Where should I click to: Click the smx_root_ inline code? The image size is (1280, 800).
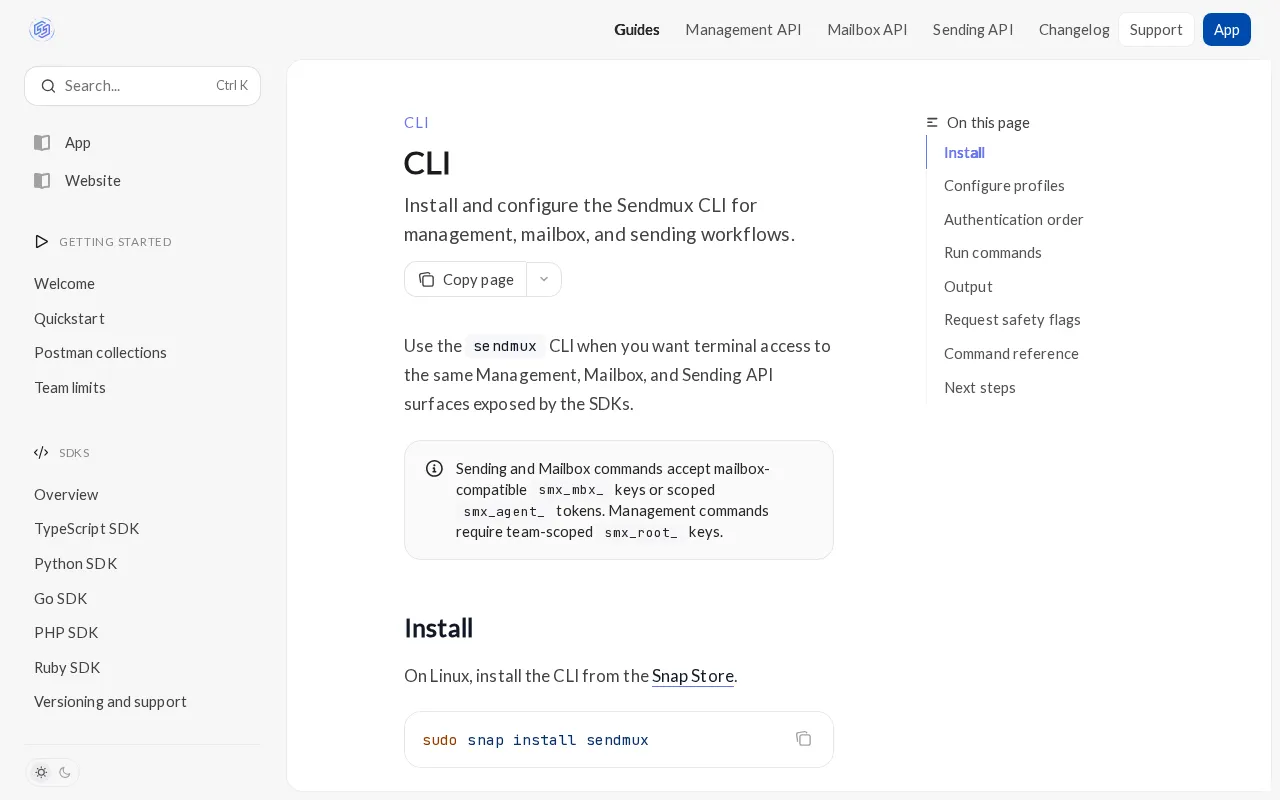click(x=641, y=532)
